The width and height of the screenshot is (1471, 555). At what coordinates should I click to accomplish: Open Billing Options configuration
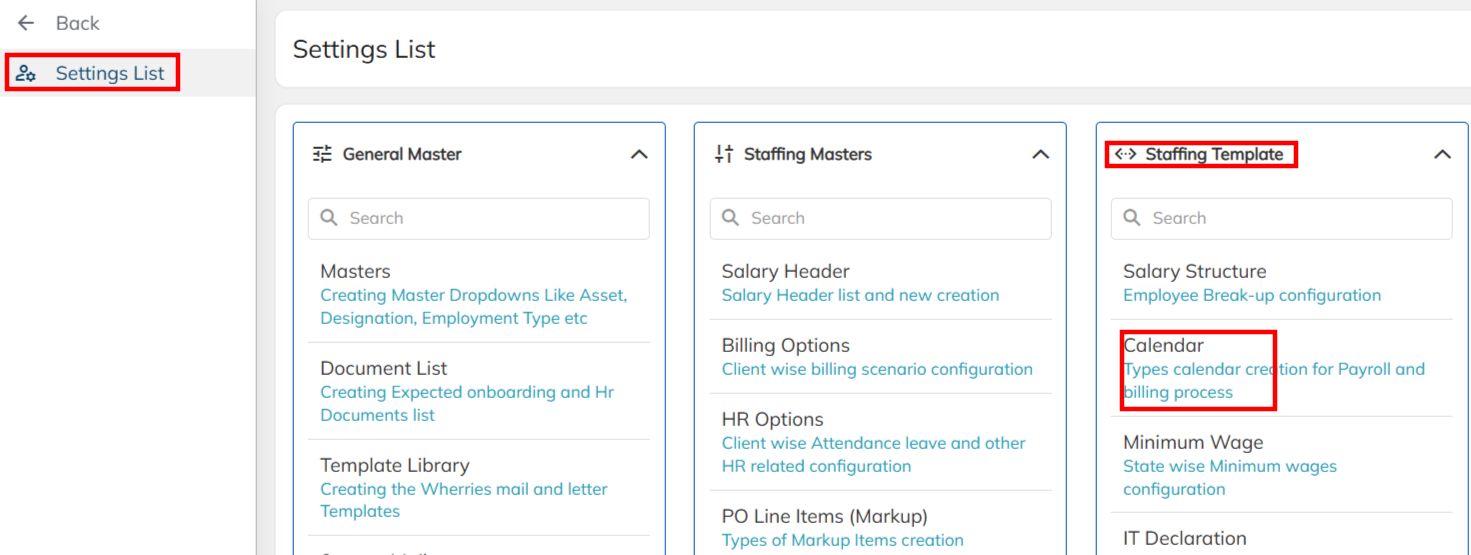point(785,346)
